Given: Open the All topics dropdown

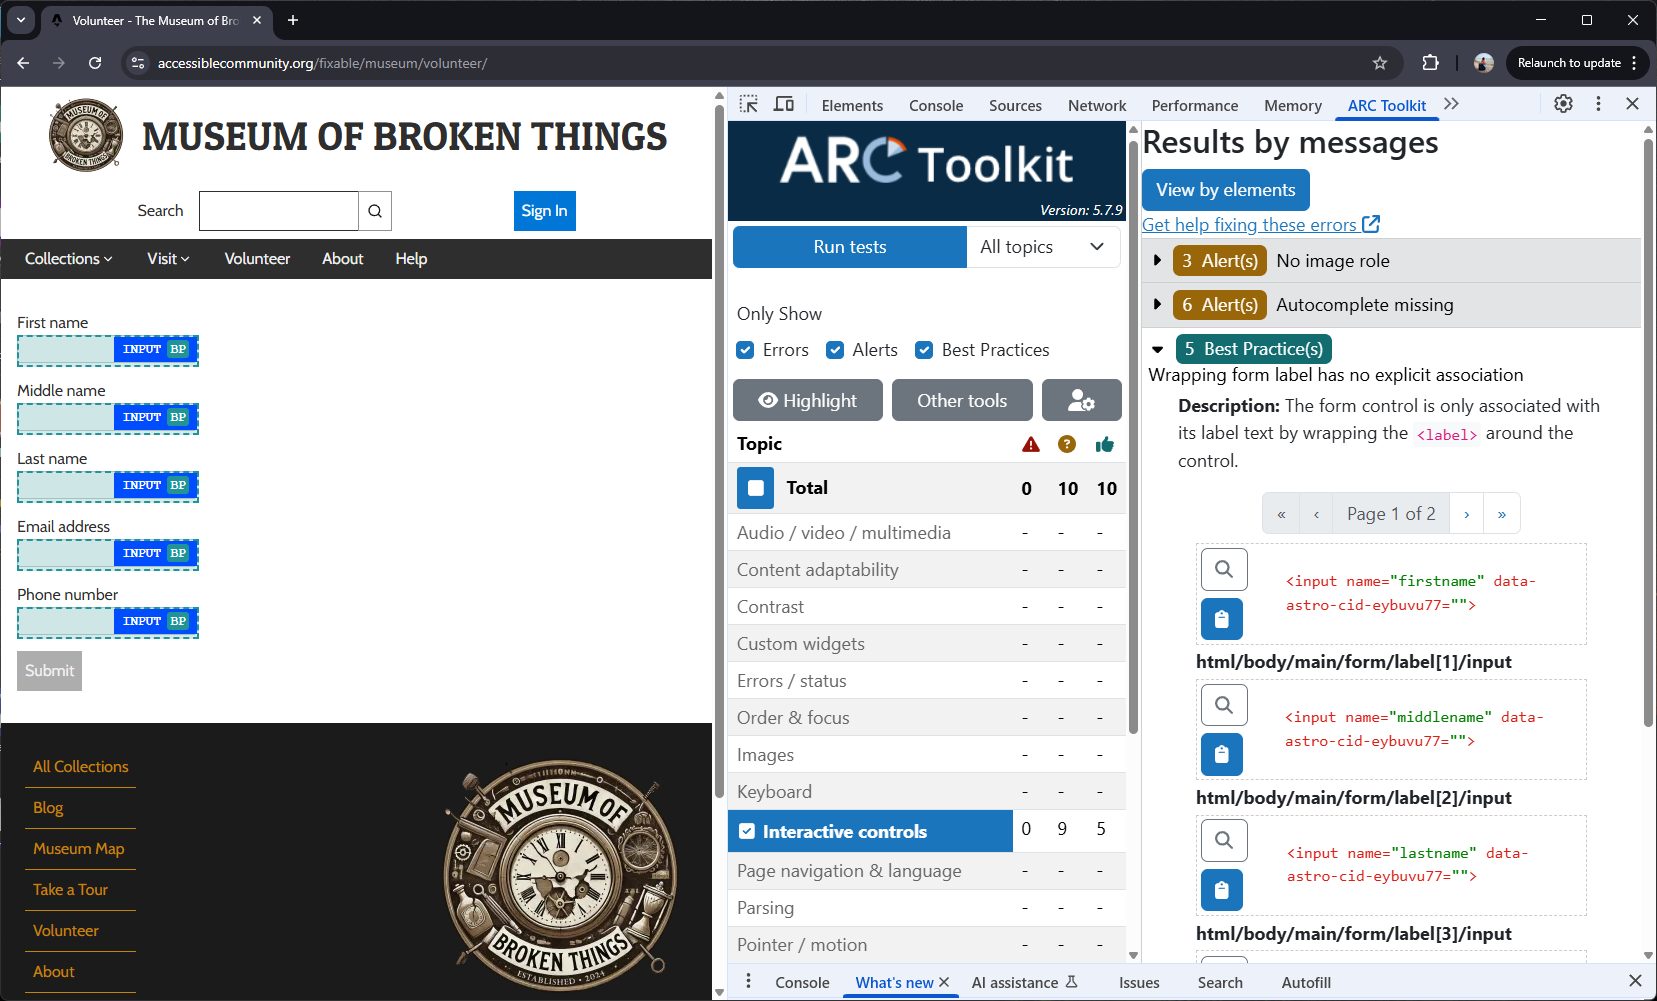Looking at the screenshot, I should 1043,247.
